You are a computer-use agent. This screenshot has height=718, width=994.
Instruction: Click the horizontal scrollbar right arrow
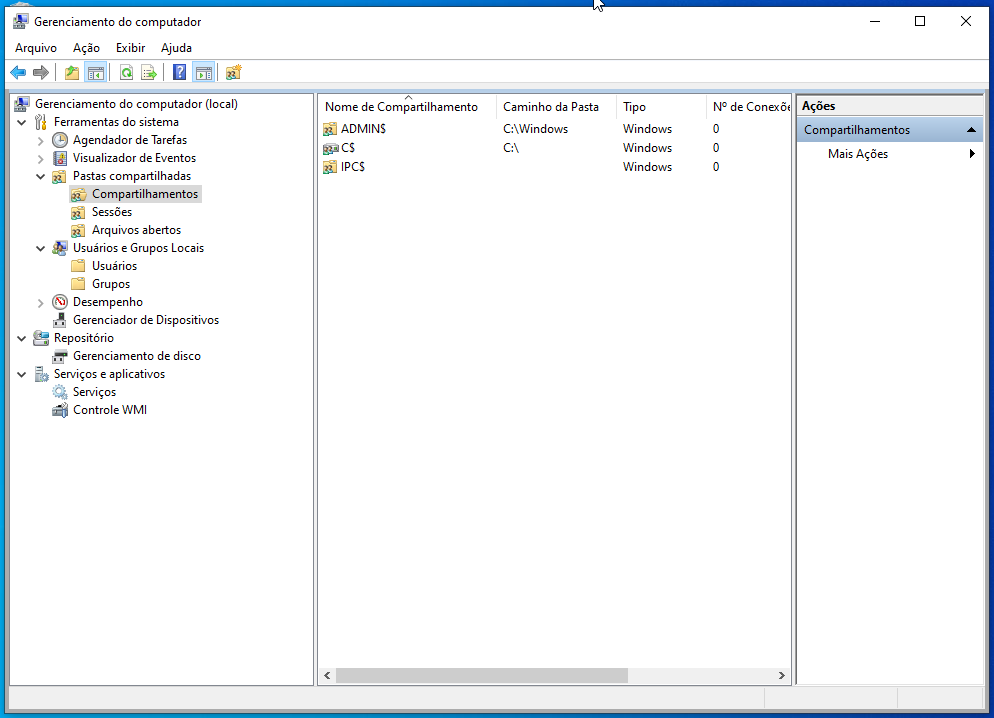coord(782,676)
